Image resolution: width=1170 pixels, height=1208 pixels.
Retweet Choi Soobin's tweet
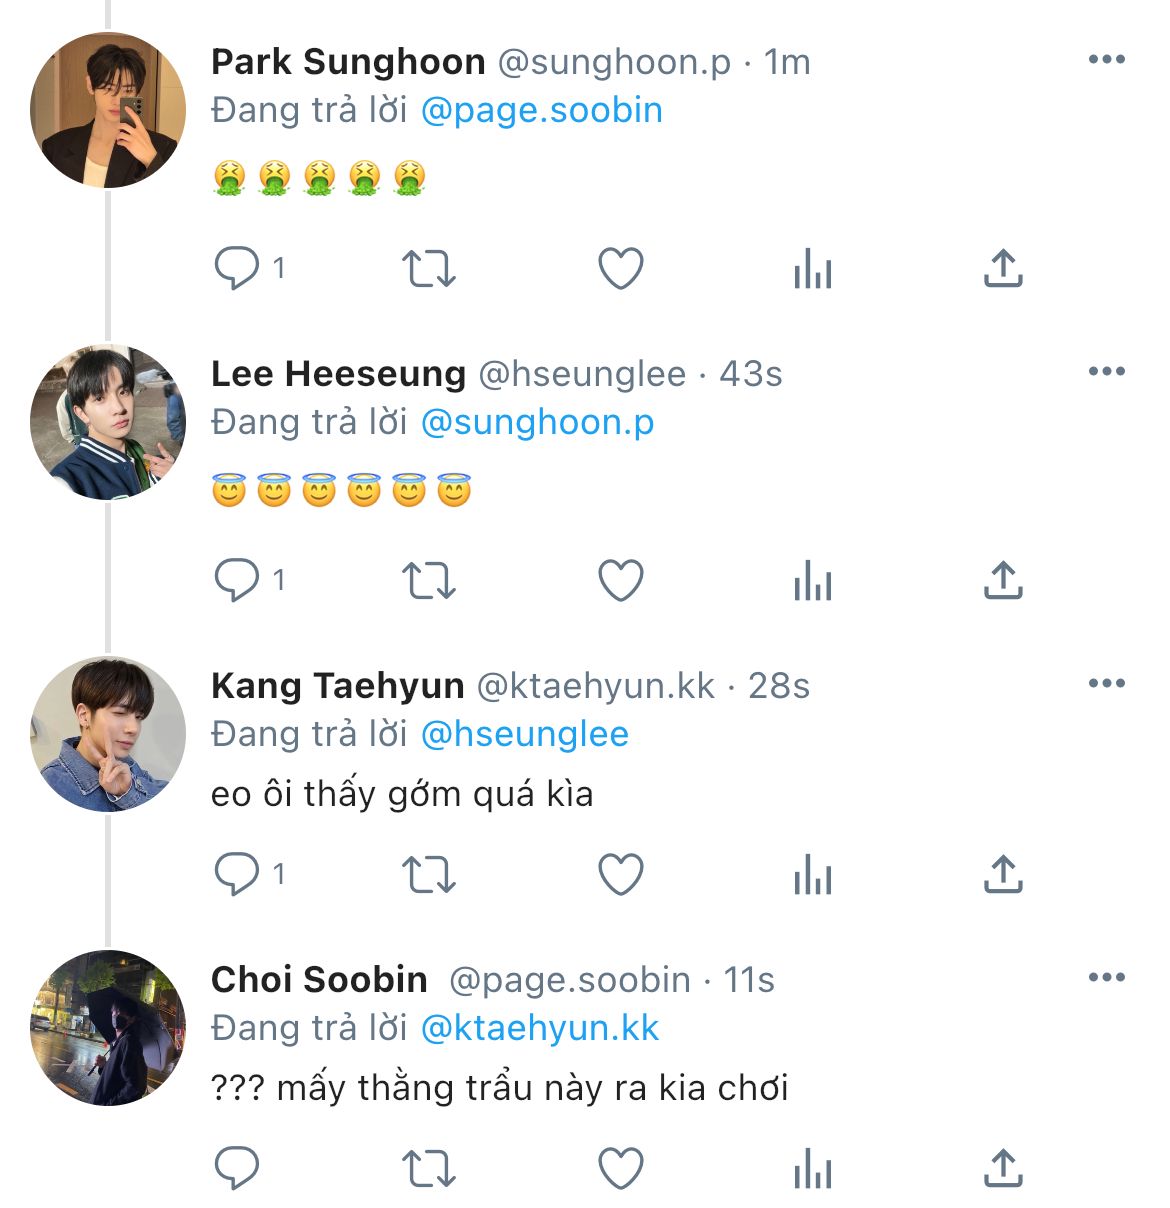click(x=428, y=1168)
